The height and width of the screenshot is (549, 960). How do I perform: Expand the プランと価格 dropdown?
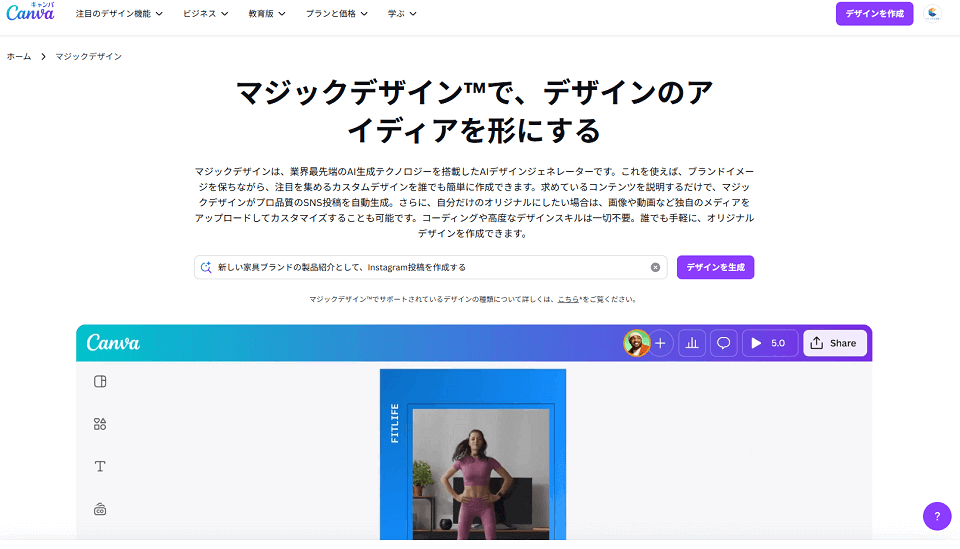coord(337,13)
